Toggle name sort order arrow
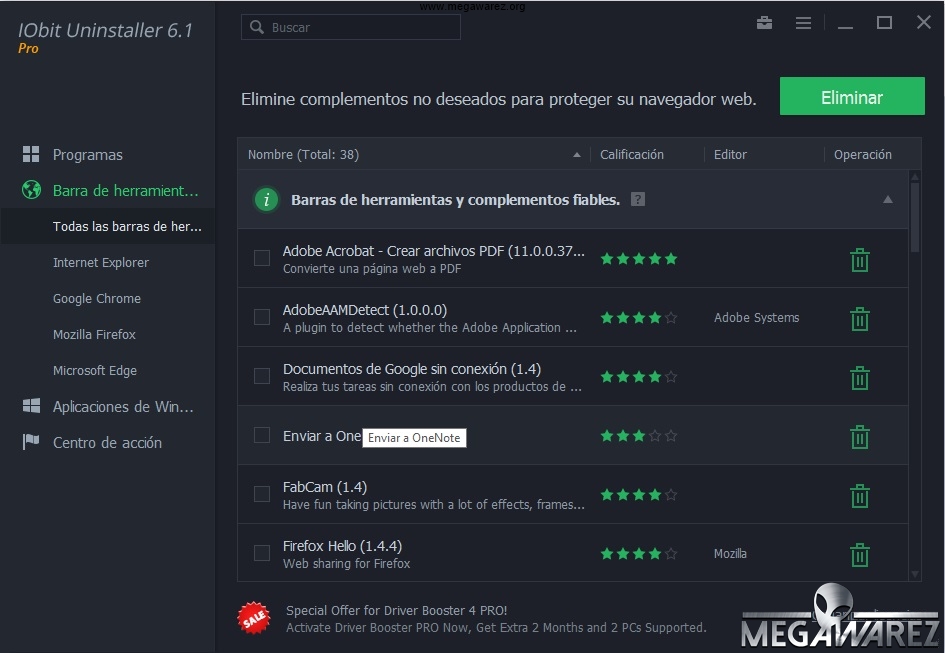This screenshot has width=945, height=653. 577,155
